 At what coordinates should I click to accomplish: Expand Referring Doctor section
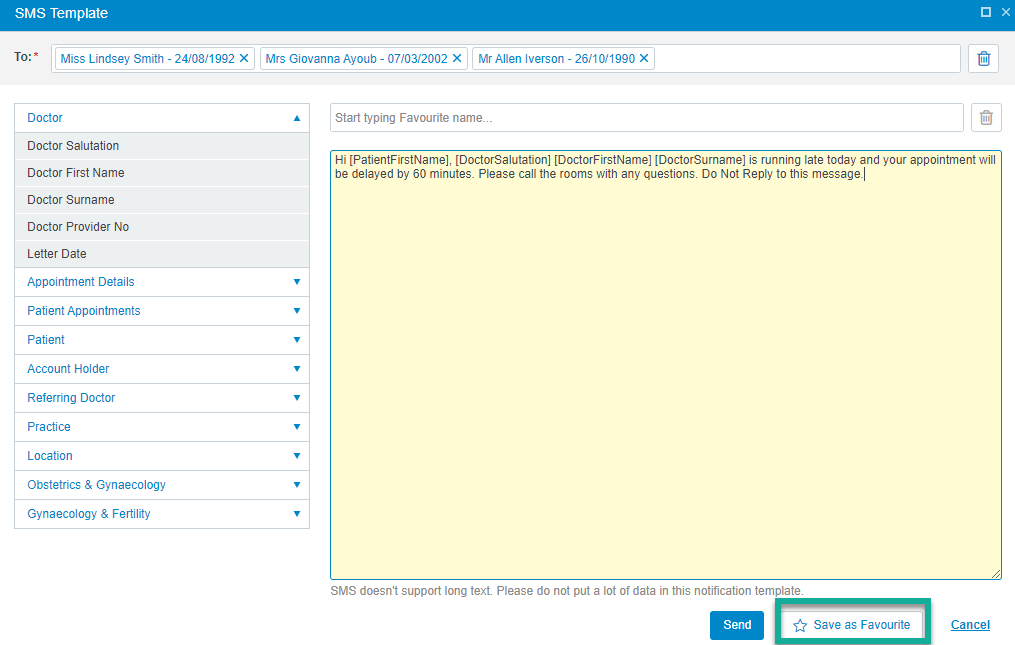(162, 398)
